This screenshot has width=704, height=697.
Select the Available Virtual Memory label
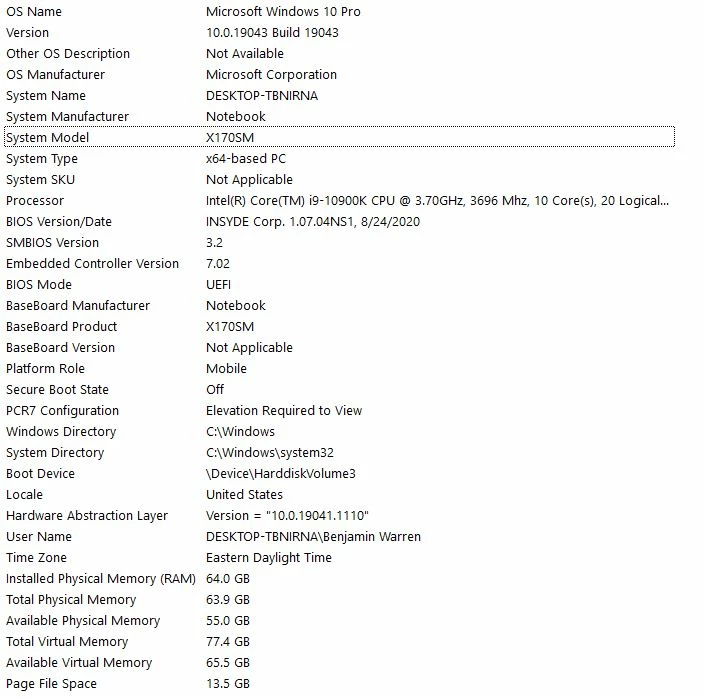click(x=79, y=663)
